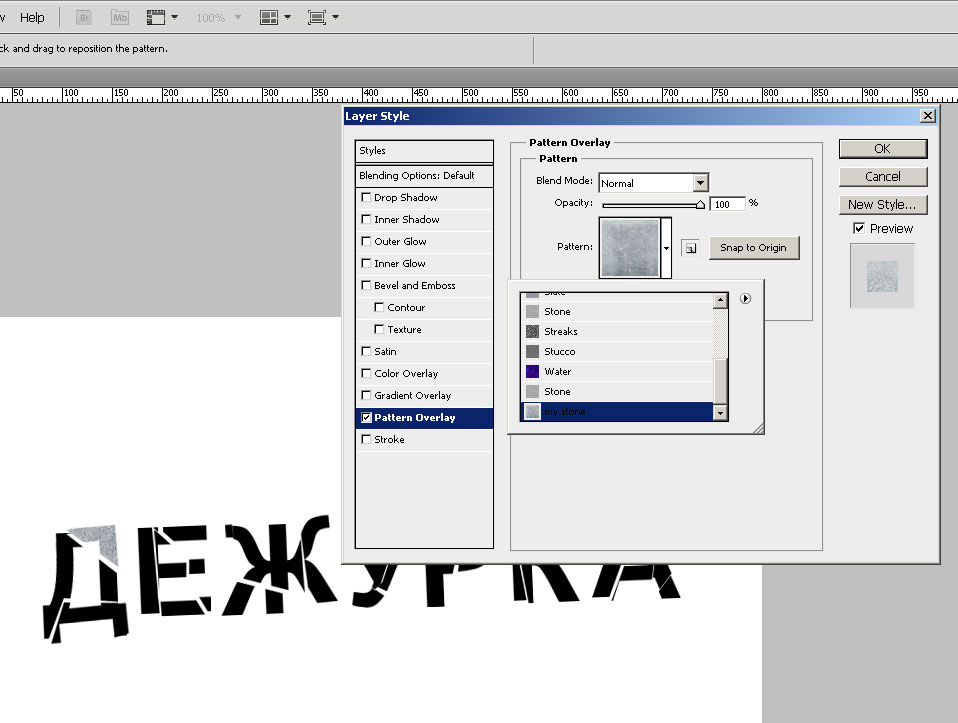Enable the Bevel and Emboss checkbox

pos(367,285)
